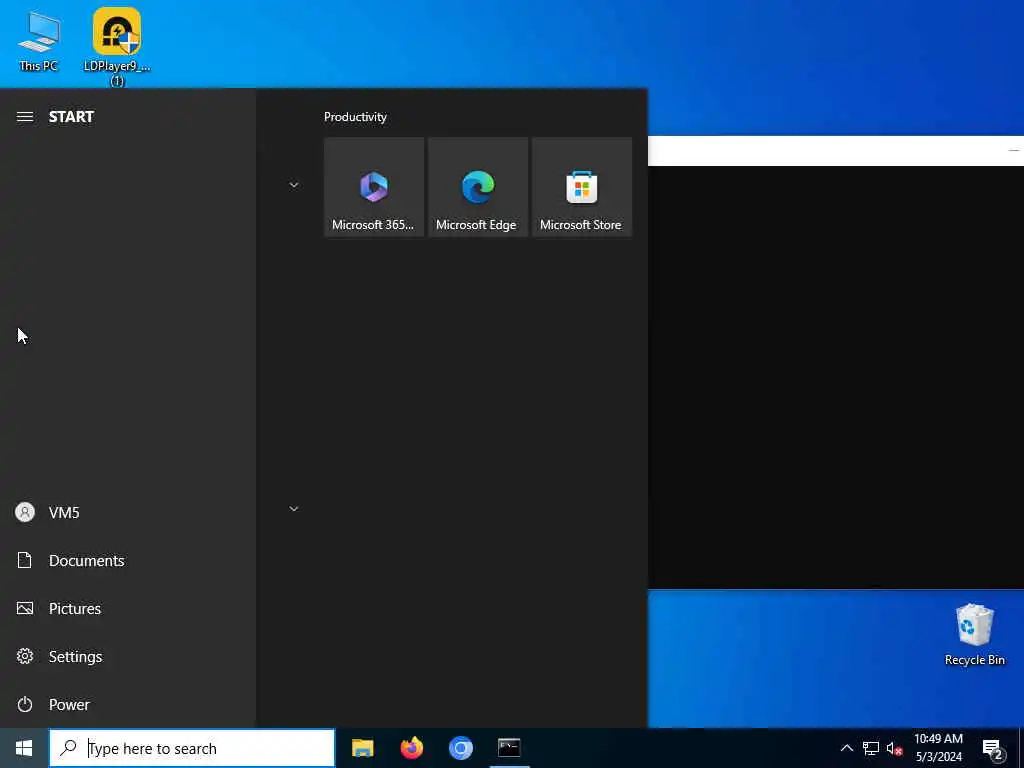Viewport: 1024px width, 768px height.
Task: Open Chromium browser from the taskbar
Action: pos(460,748)
